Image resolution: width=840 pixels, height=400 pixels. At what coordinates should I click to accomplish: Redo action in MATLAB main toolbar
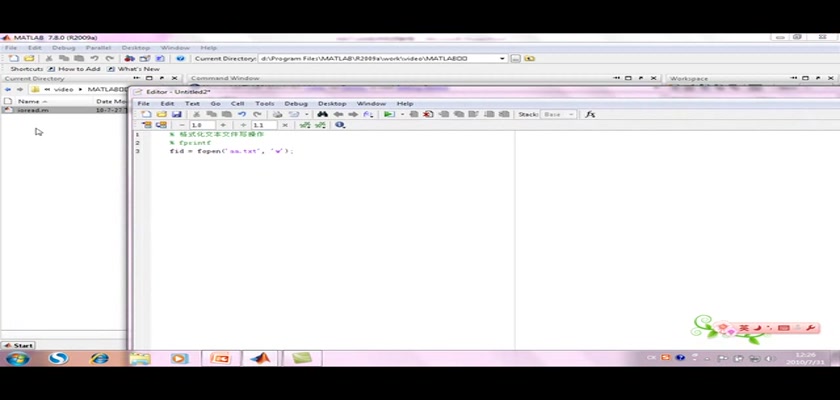pos(109,58)
